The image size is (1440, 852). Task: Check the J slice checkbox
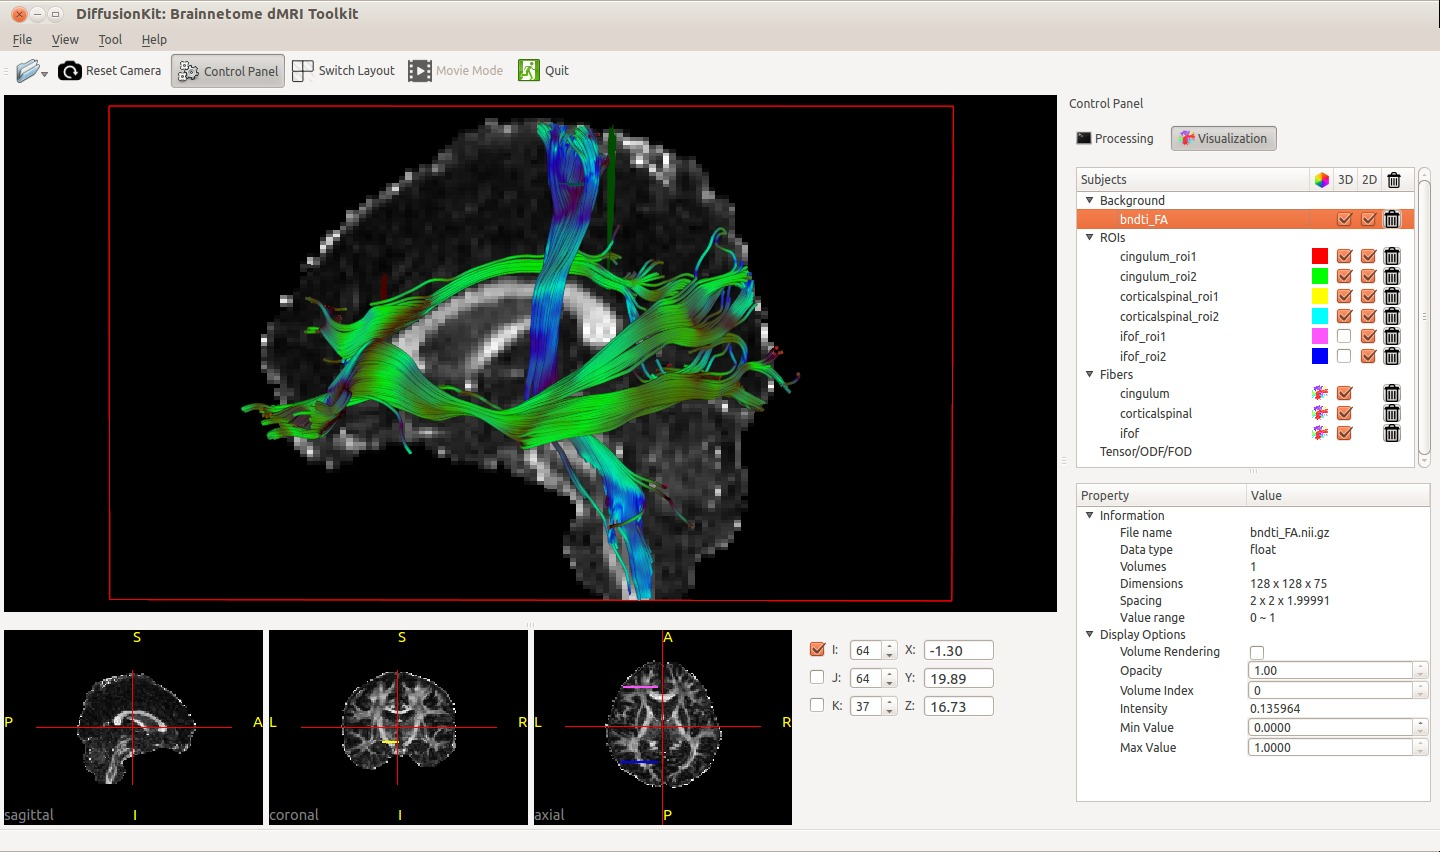click(817, 678)
